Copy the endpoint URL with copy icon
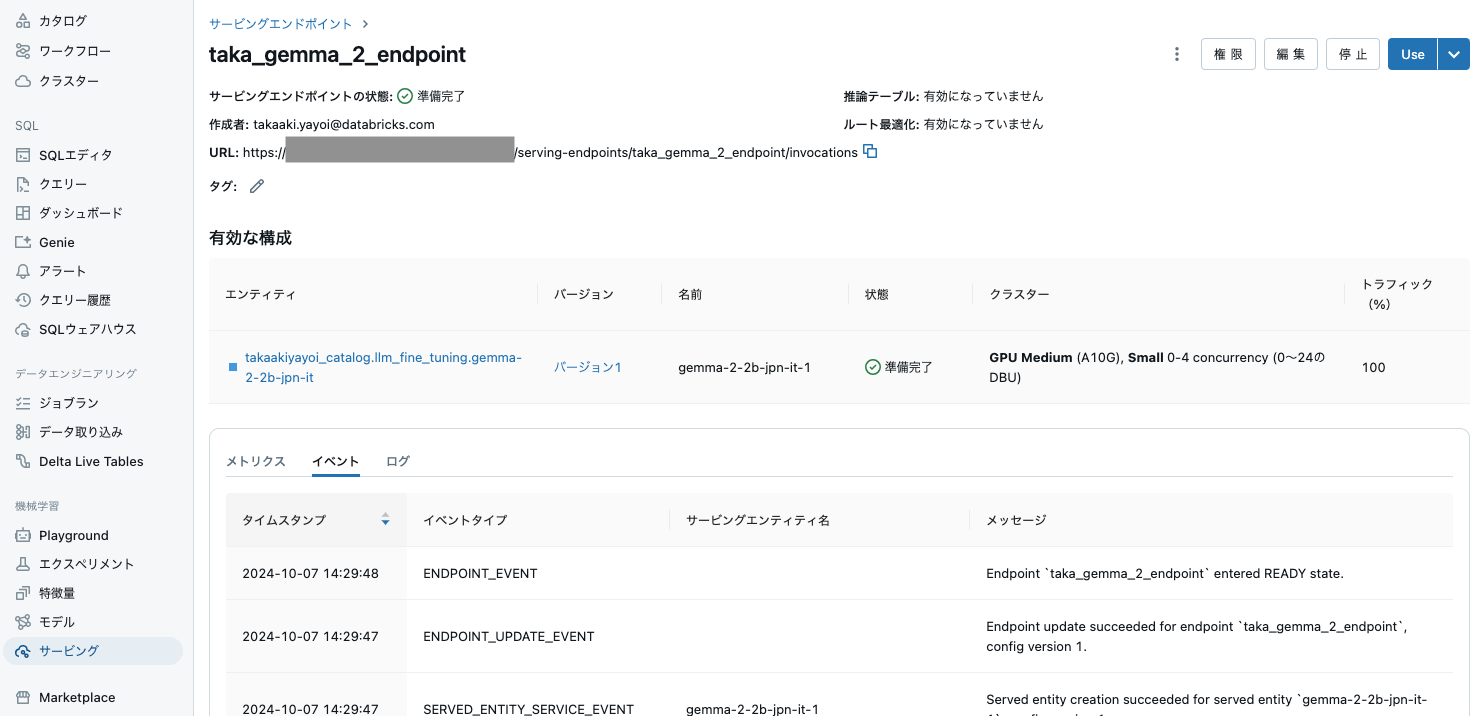 870,152
